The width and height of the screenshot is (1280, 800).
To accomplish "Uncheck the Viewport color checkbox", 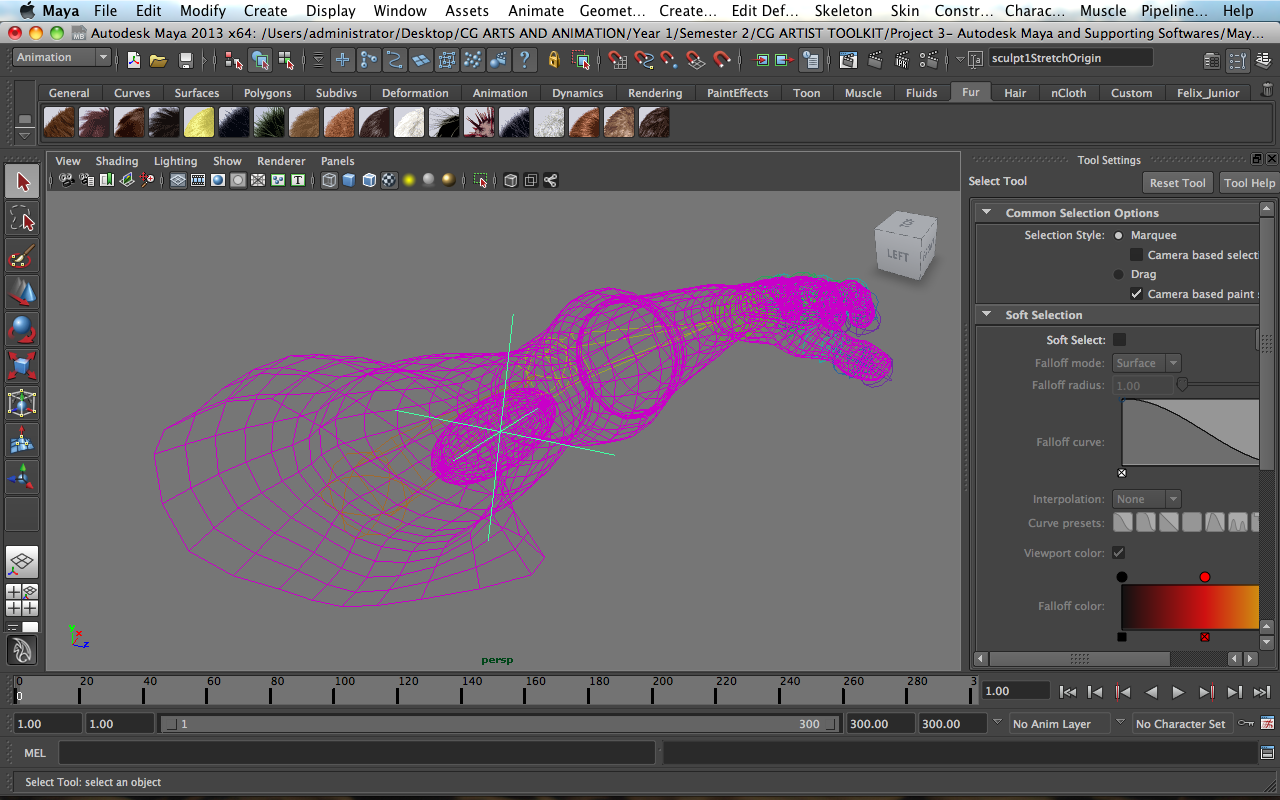I will pos(1119,553).
